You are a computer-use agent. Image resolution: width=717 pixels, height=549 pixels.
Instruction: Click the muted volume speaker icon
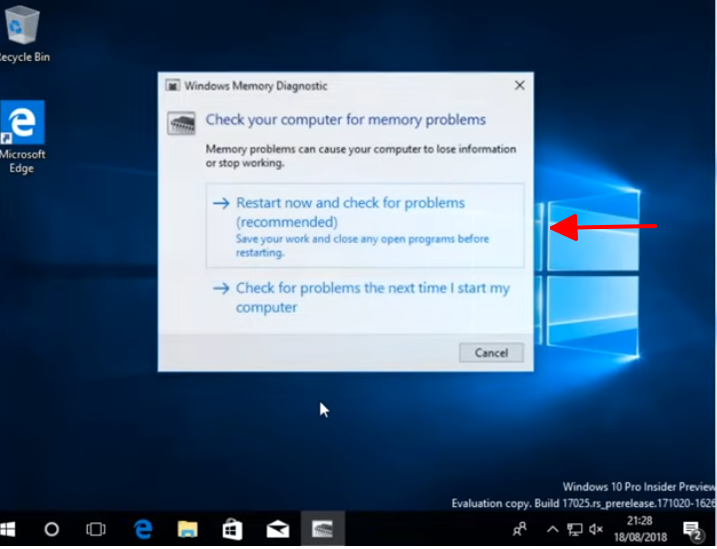pos(597,528)
